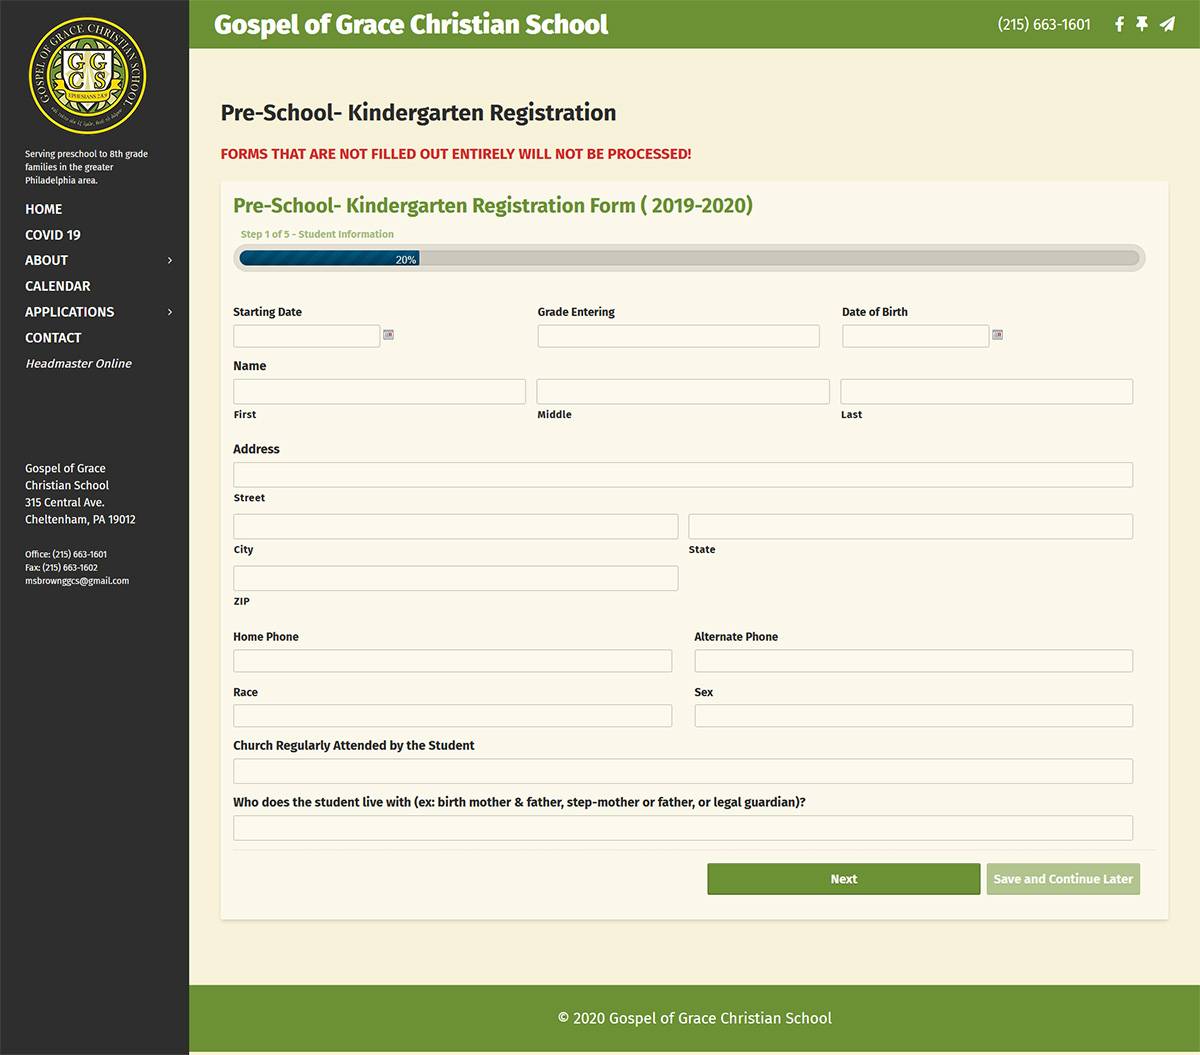1200x1055 pixels.
Task: Focus the Middle name field
Action: (x=683, y=391)
